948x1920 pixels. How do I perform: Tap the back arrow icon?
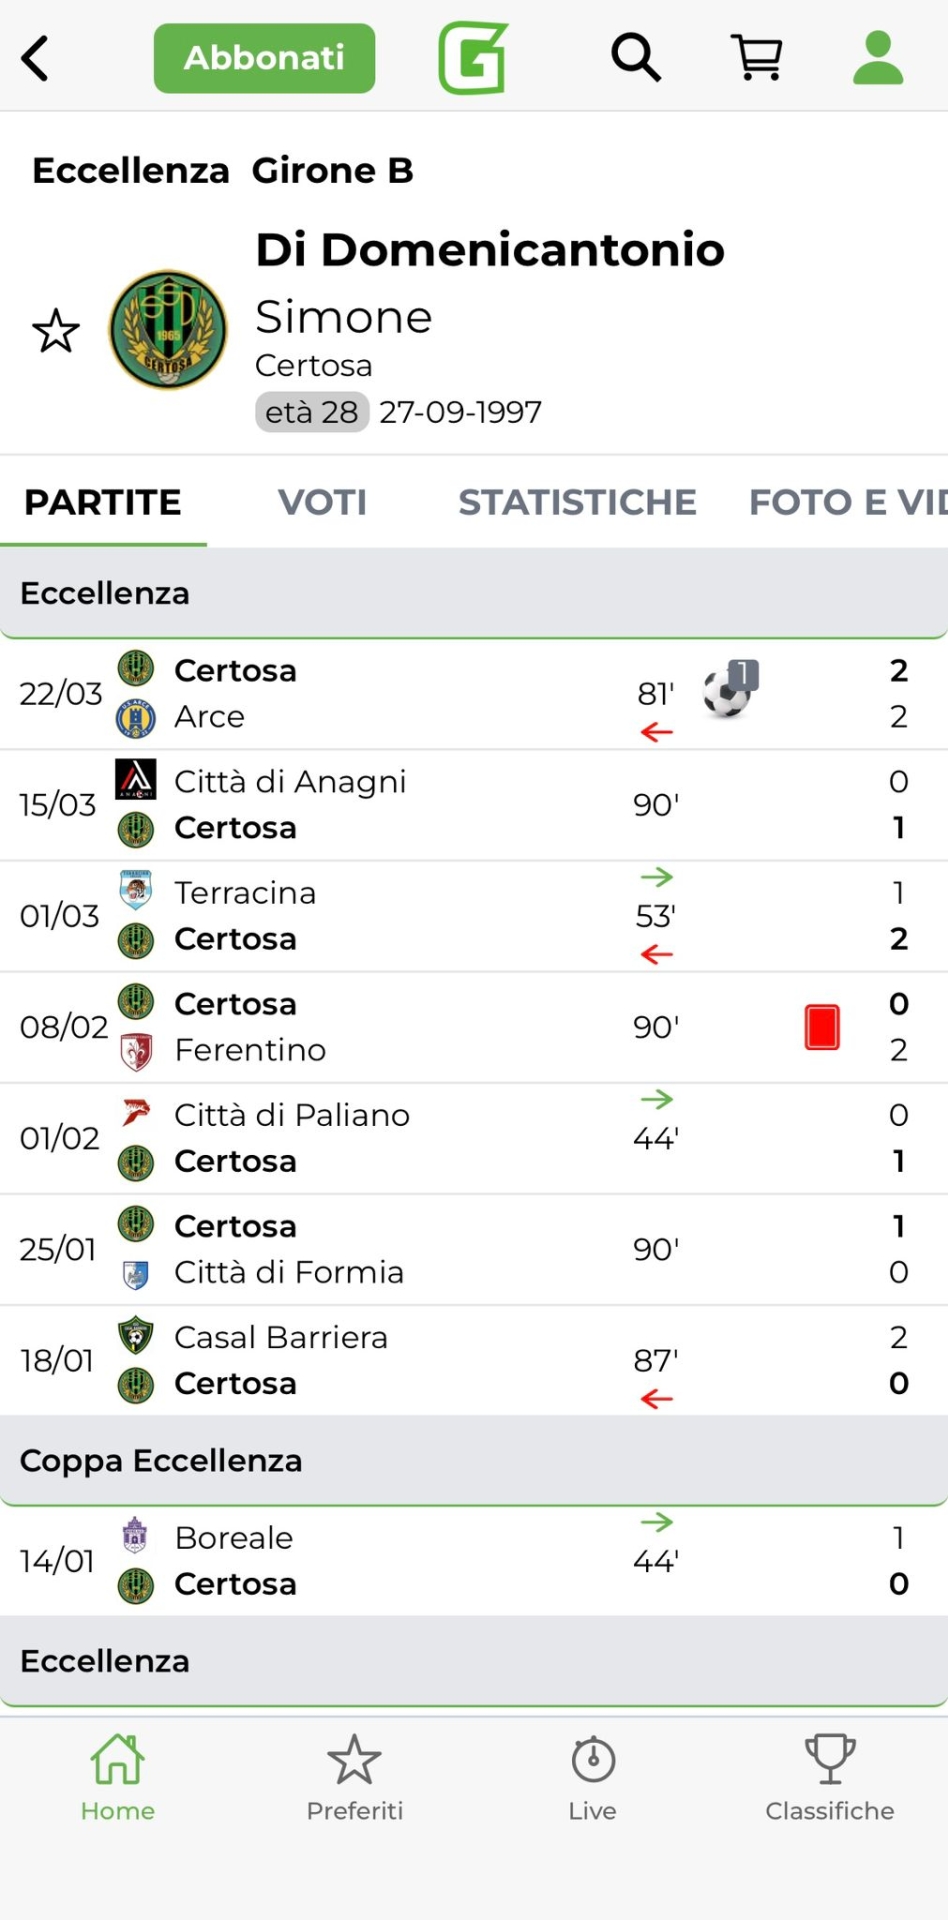36,58
